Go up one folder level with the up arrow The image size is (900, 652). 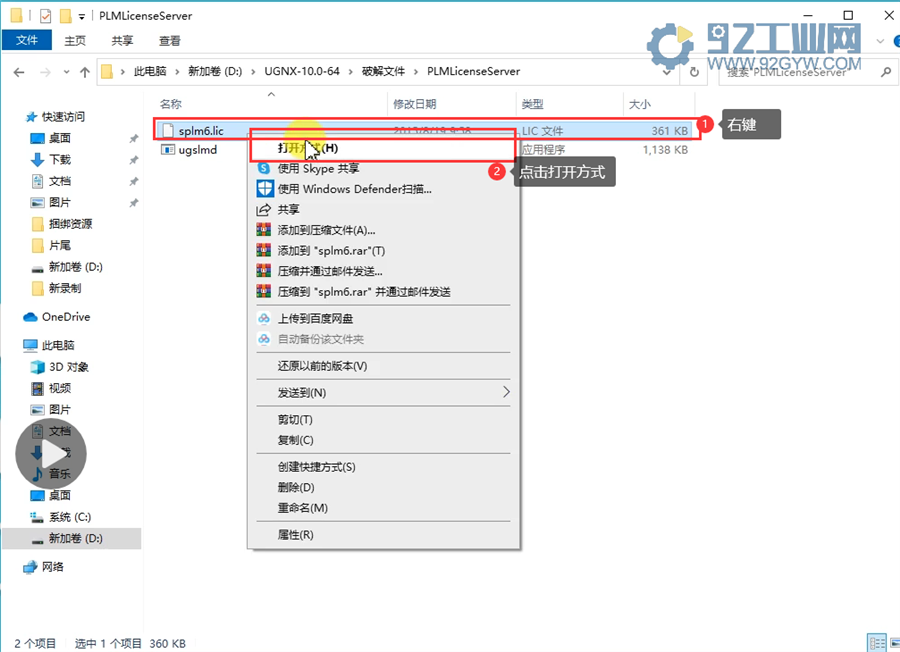85,72
